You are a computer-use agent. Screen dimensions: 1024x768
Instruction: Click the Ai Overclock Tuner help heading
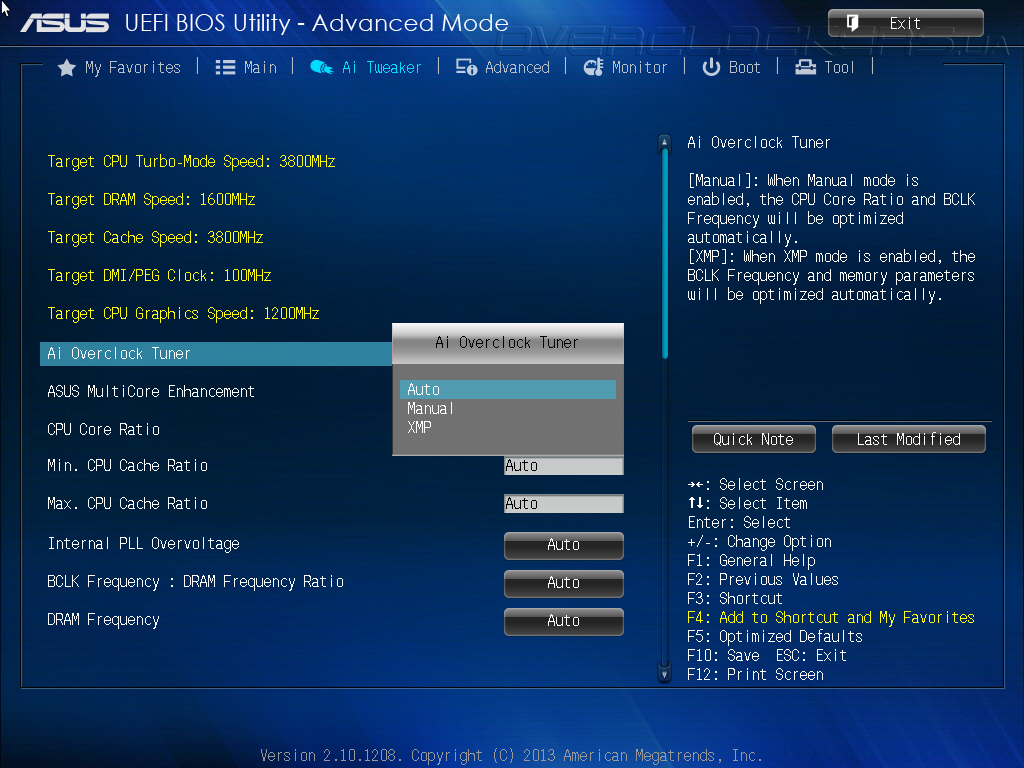click(759, 143)
